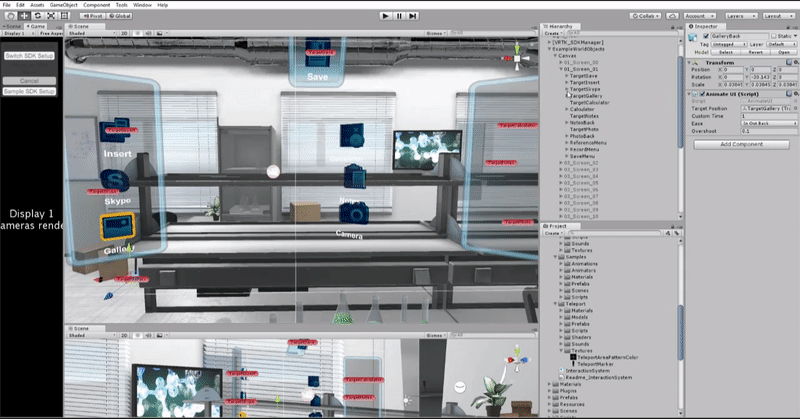Screen dimensions: 800x419
Task: Click the Pause button
Action: click(x=399, y=16)
